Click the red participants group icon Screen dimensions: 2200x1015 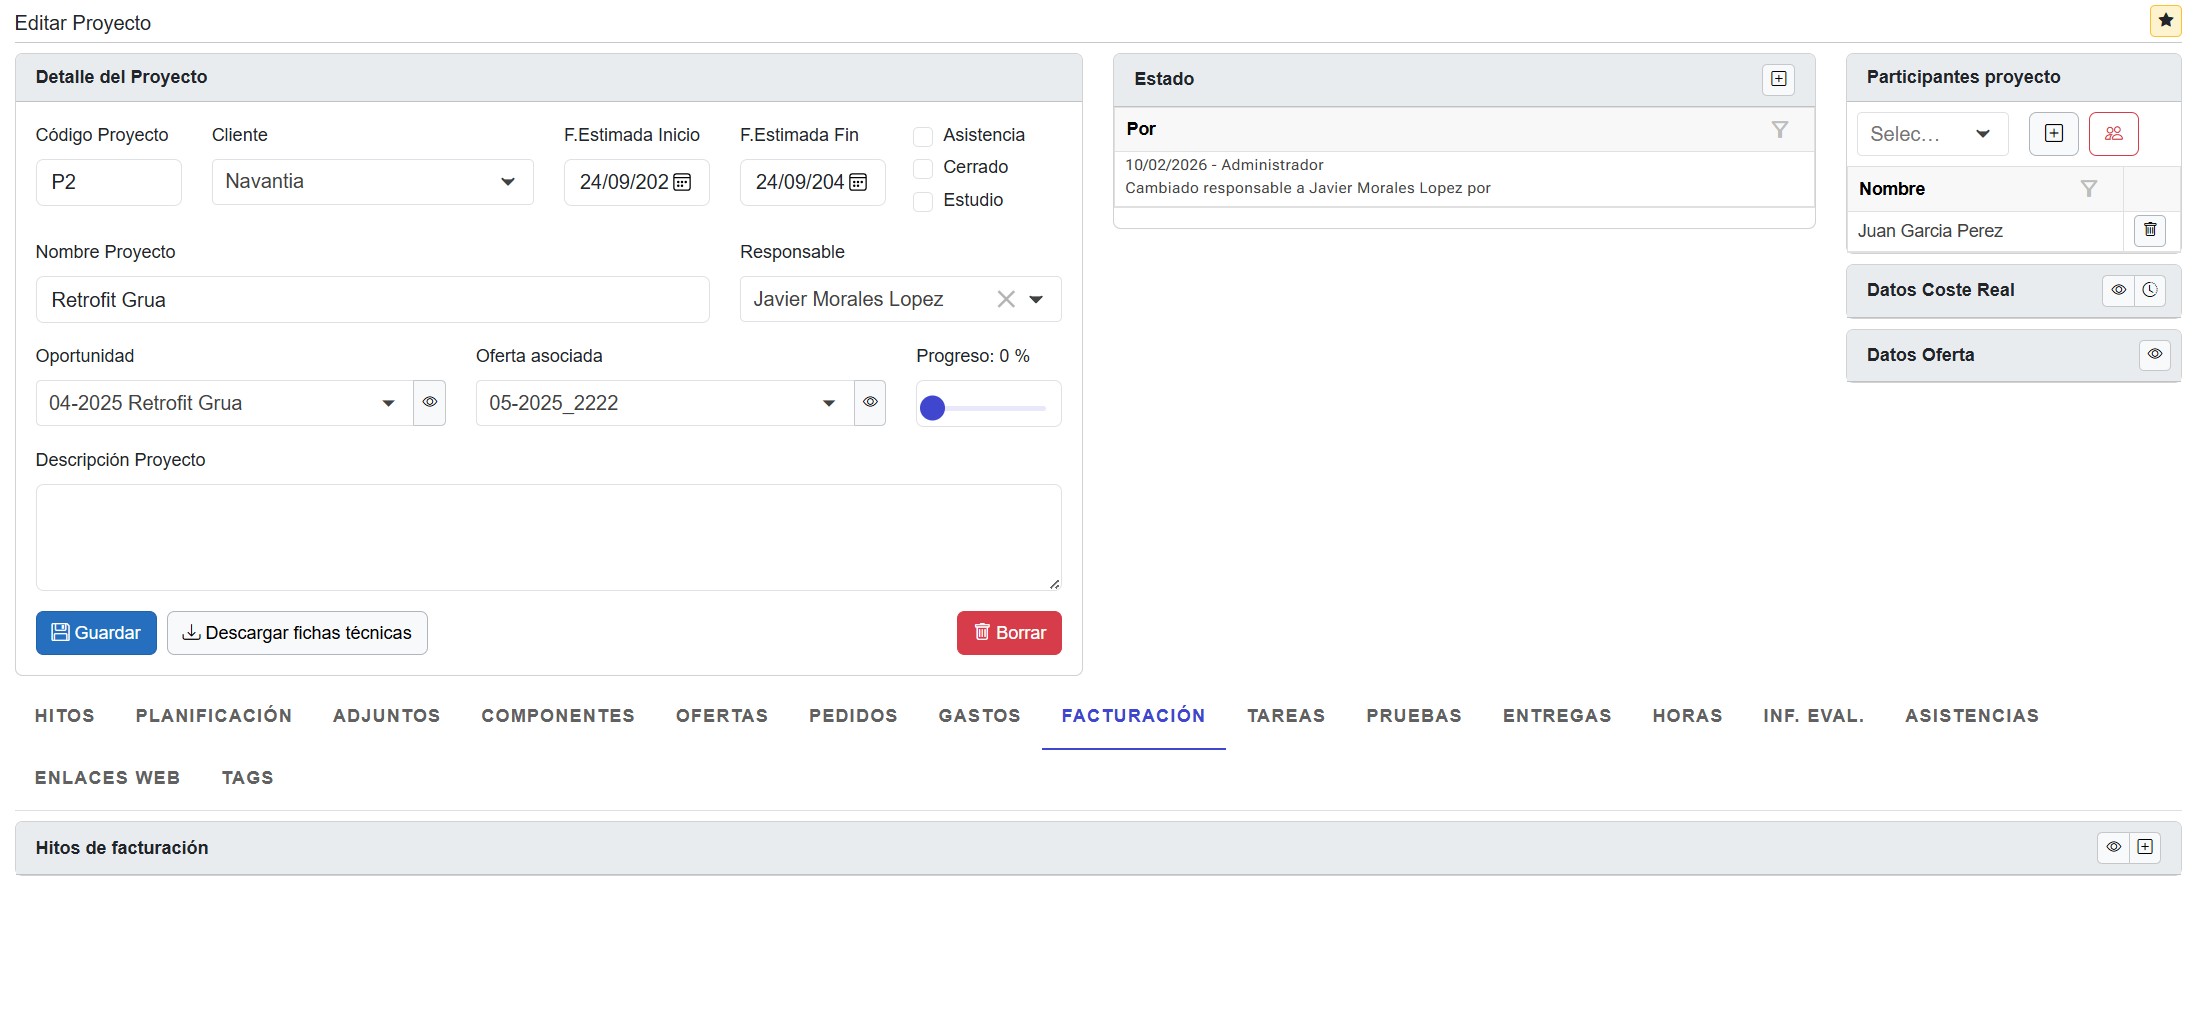[2113, 134]
